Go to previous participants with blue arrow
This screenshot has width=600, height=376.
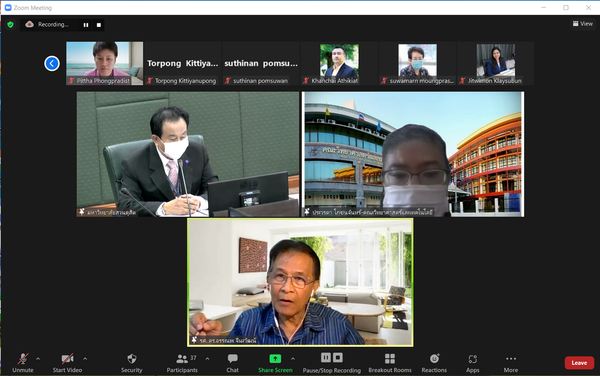pyautogui.click(x=52, y=63)
